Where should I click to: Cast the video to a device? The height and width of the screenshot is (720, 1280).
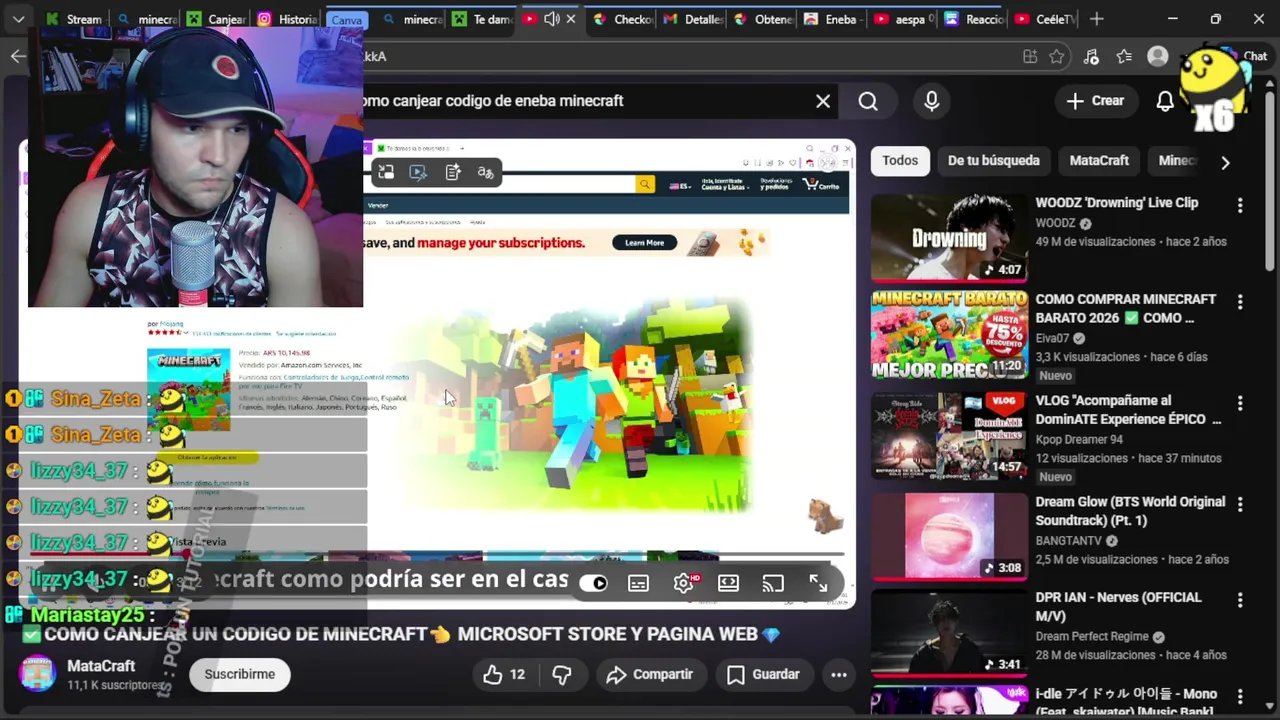pos(773,583)
